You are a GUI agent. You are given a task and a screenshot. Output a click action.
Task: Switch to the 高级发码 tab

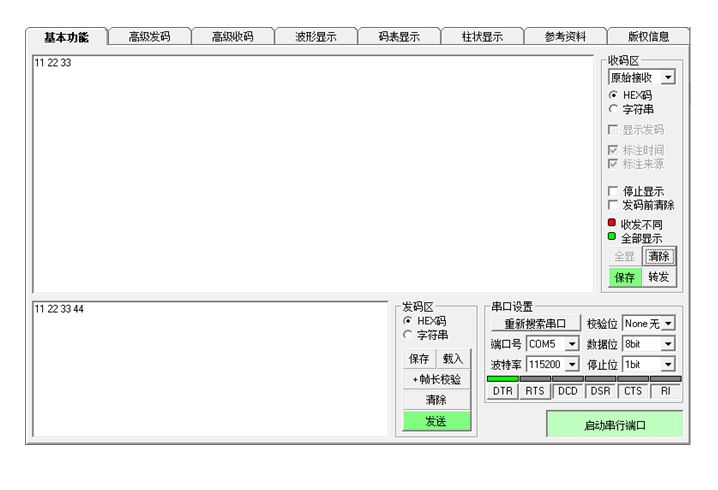(x=149, y=37)
